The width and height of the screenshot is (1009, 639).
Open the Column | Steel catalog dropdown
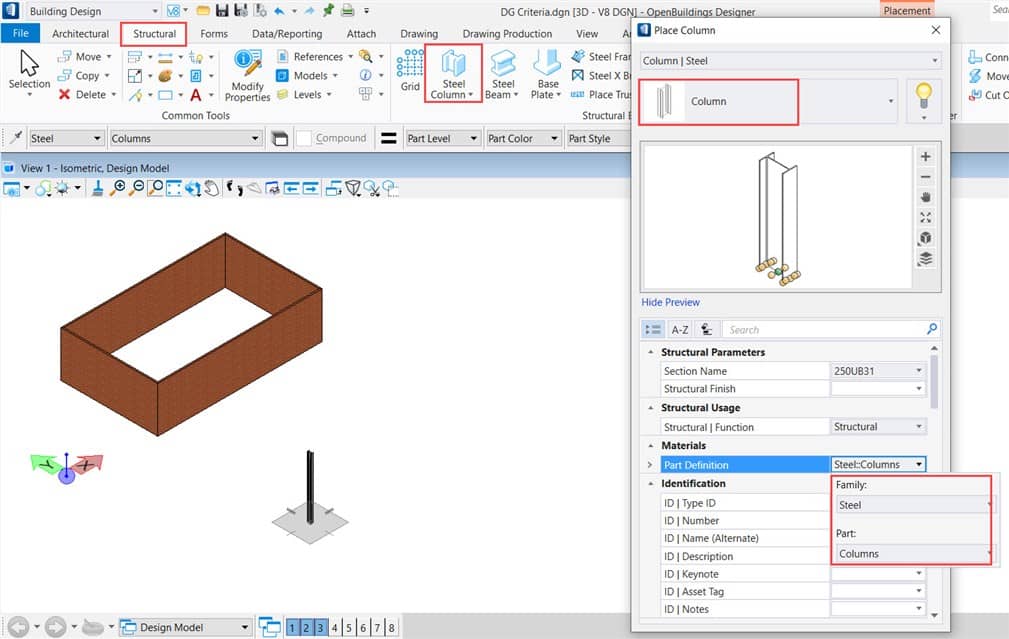click(789, 61)
